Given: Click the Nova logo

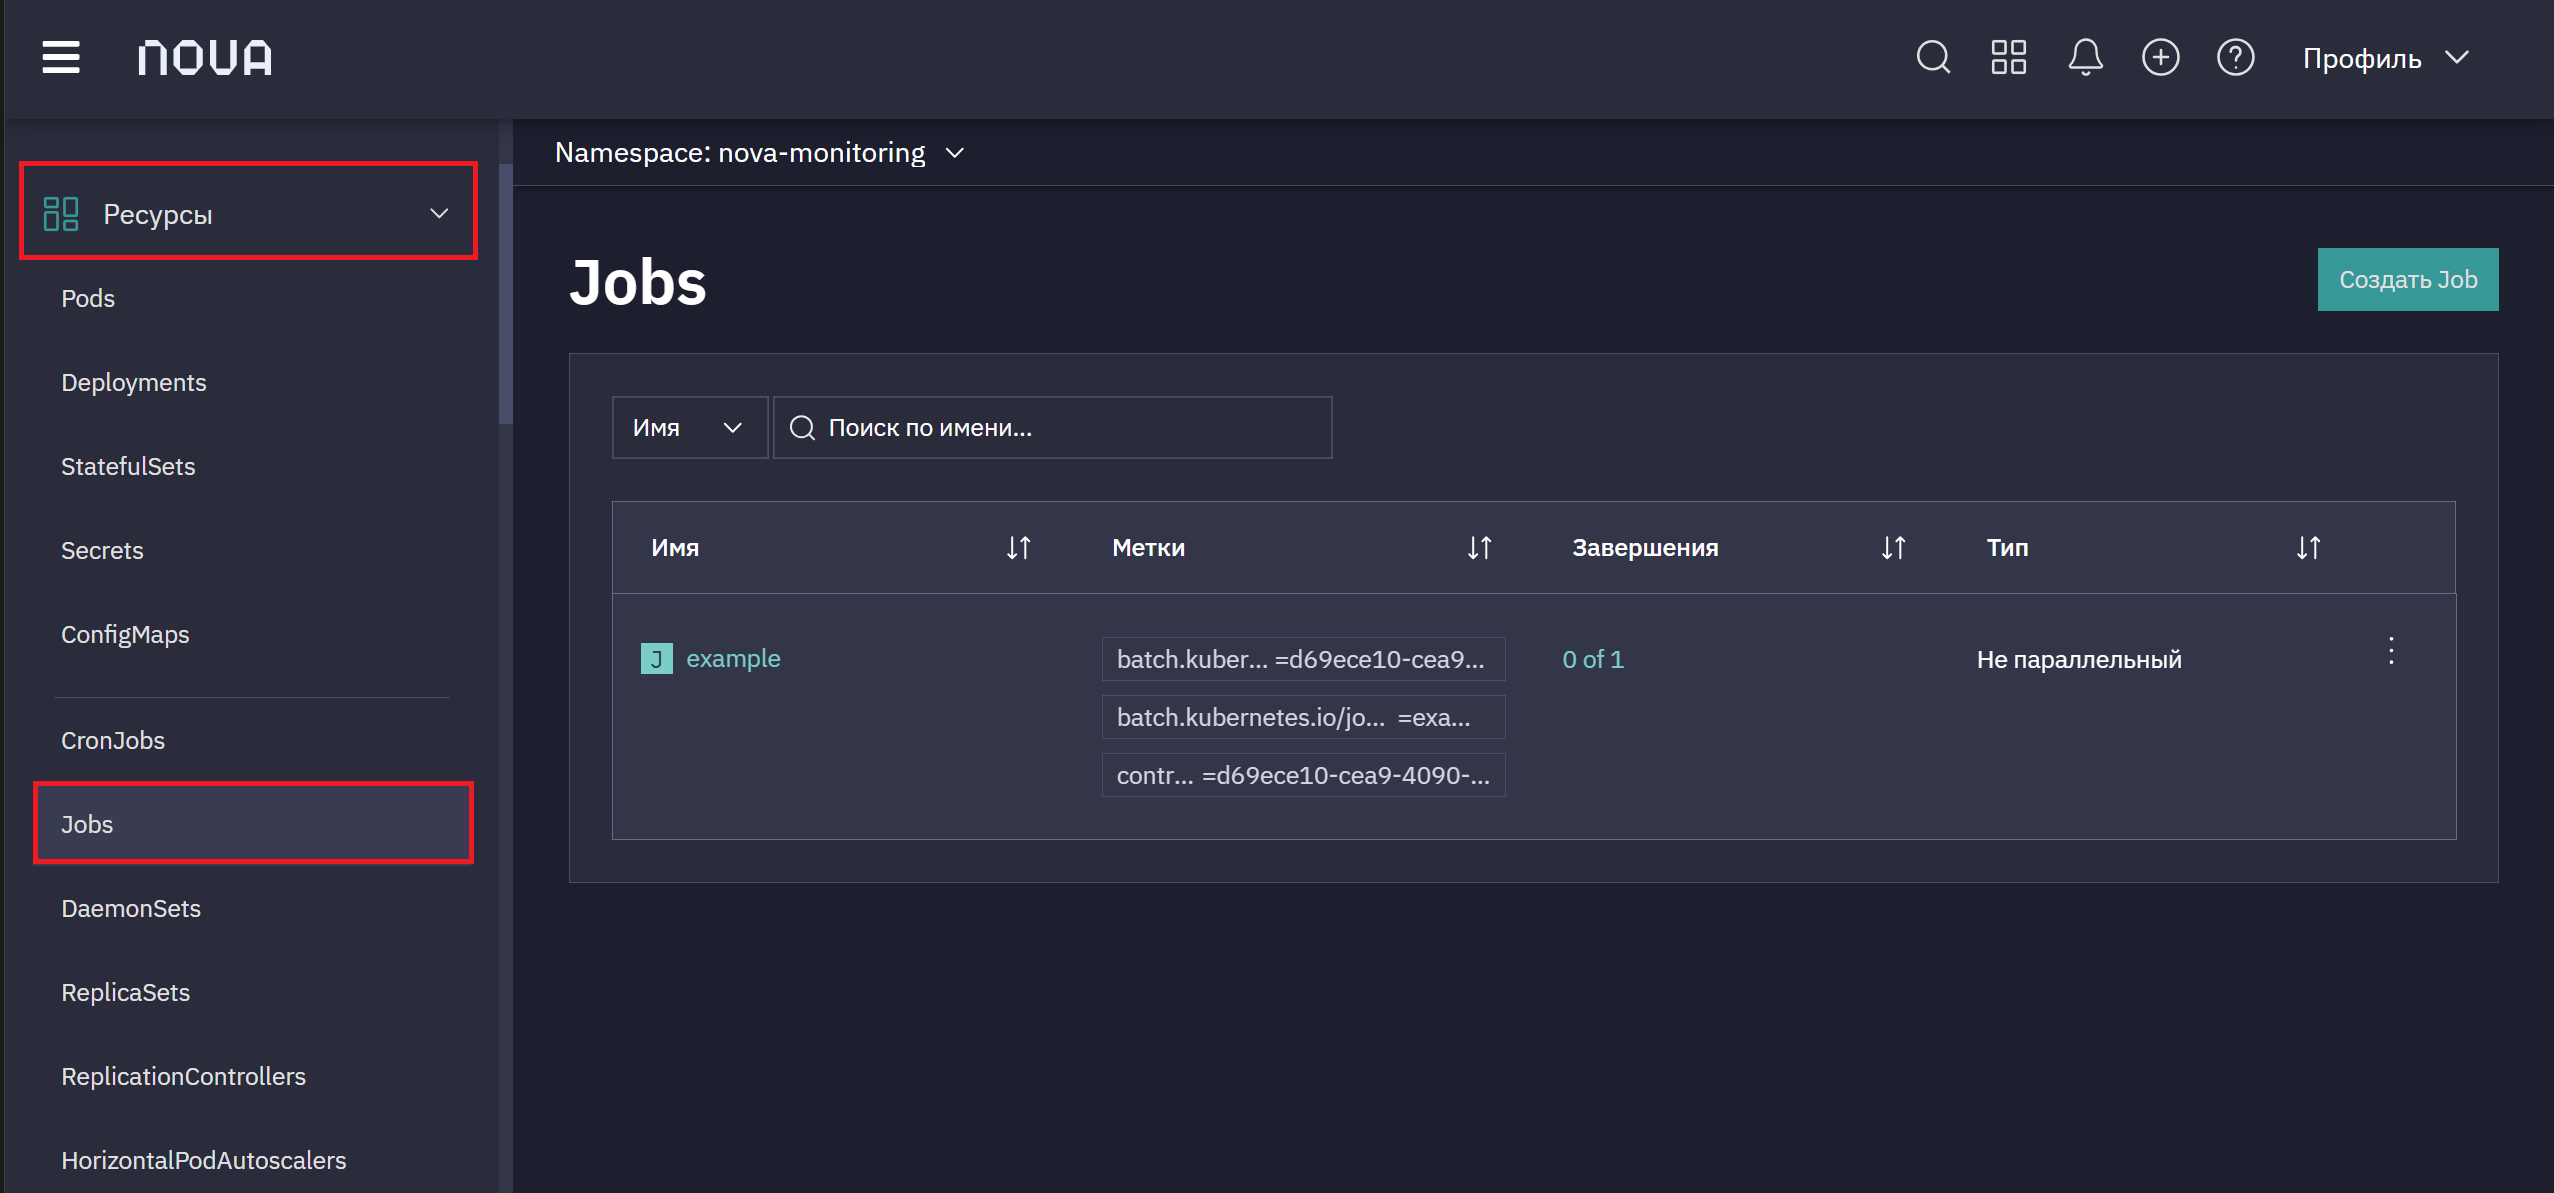Looking at the screenshot, I should [x=205, y=58].
